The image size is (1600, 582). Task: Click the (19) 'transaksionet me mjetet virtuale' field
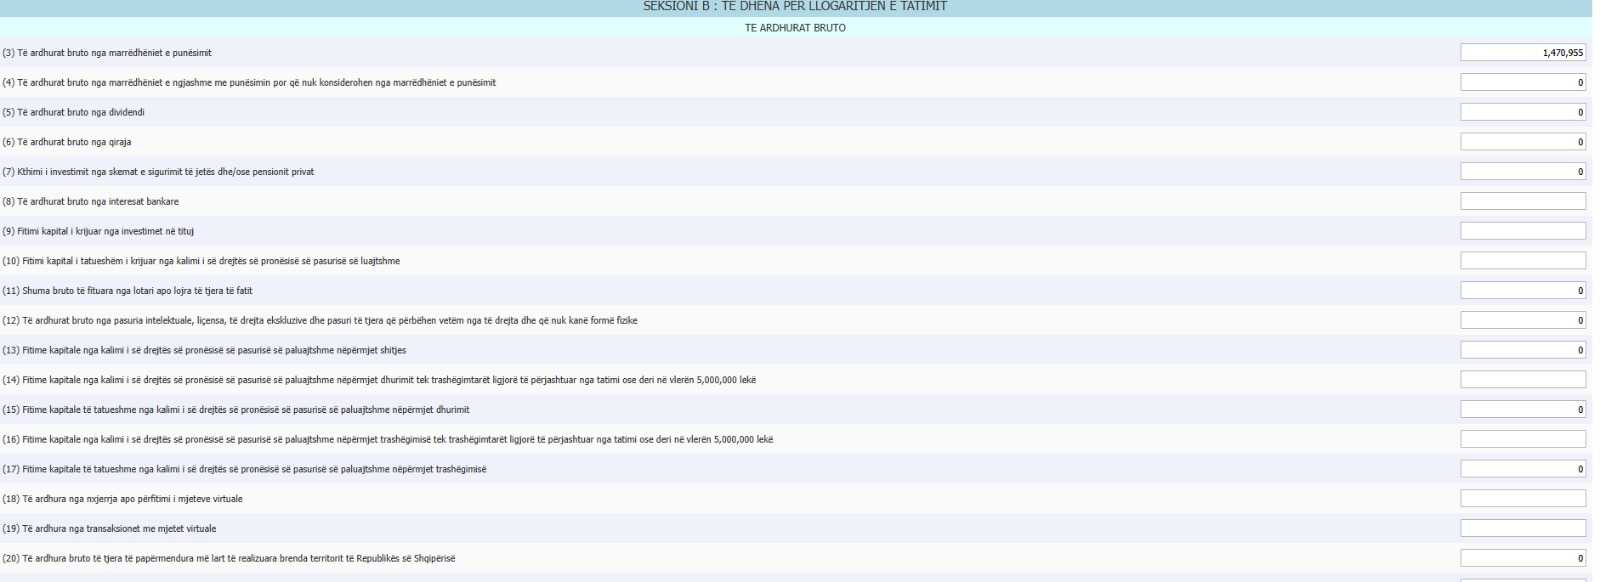coord(1522,528)
